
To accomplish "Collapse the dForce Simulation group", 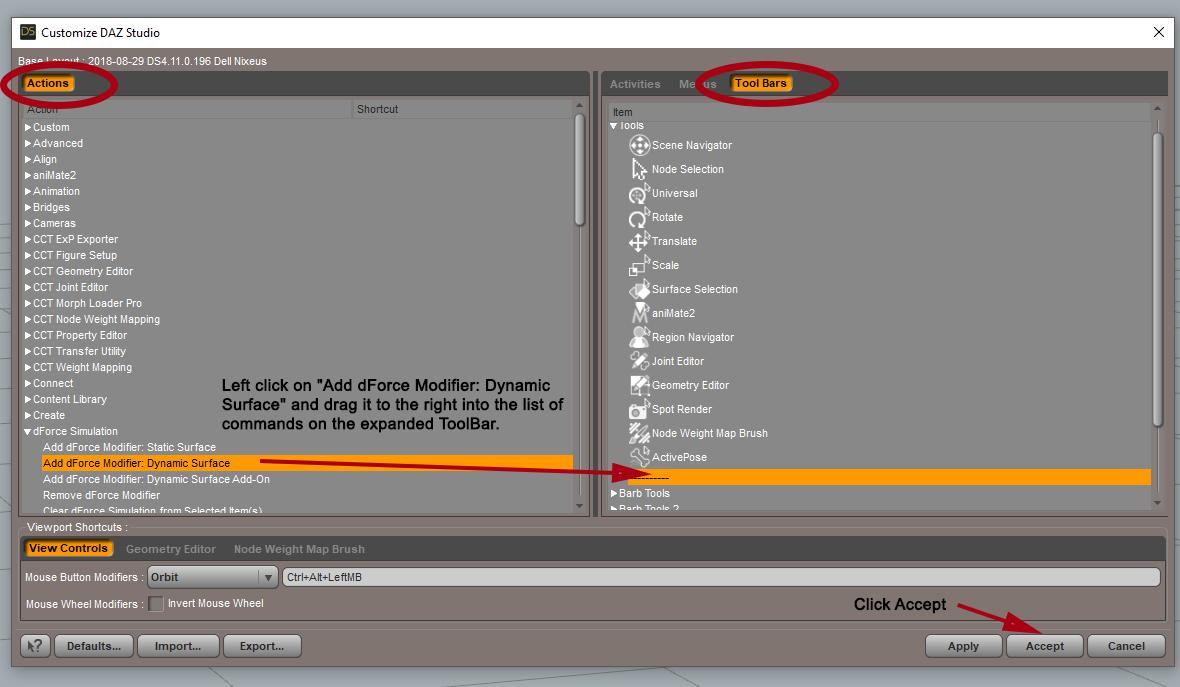I will [28, 432].
